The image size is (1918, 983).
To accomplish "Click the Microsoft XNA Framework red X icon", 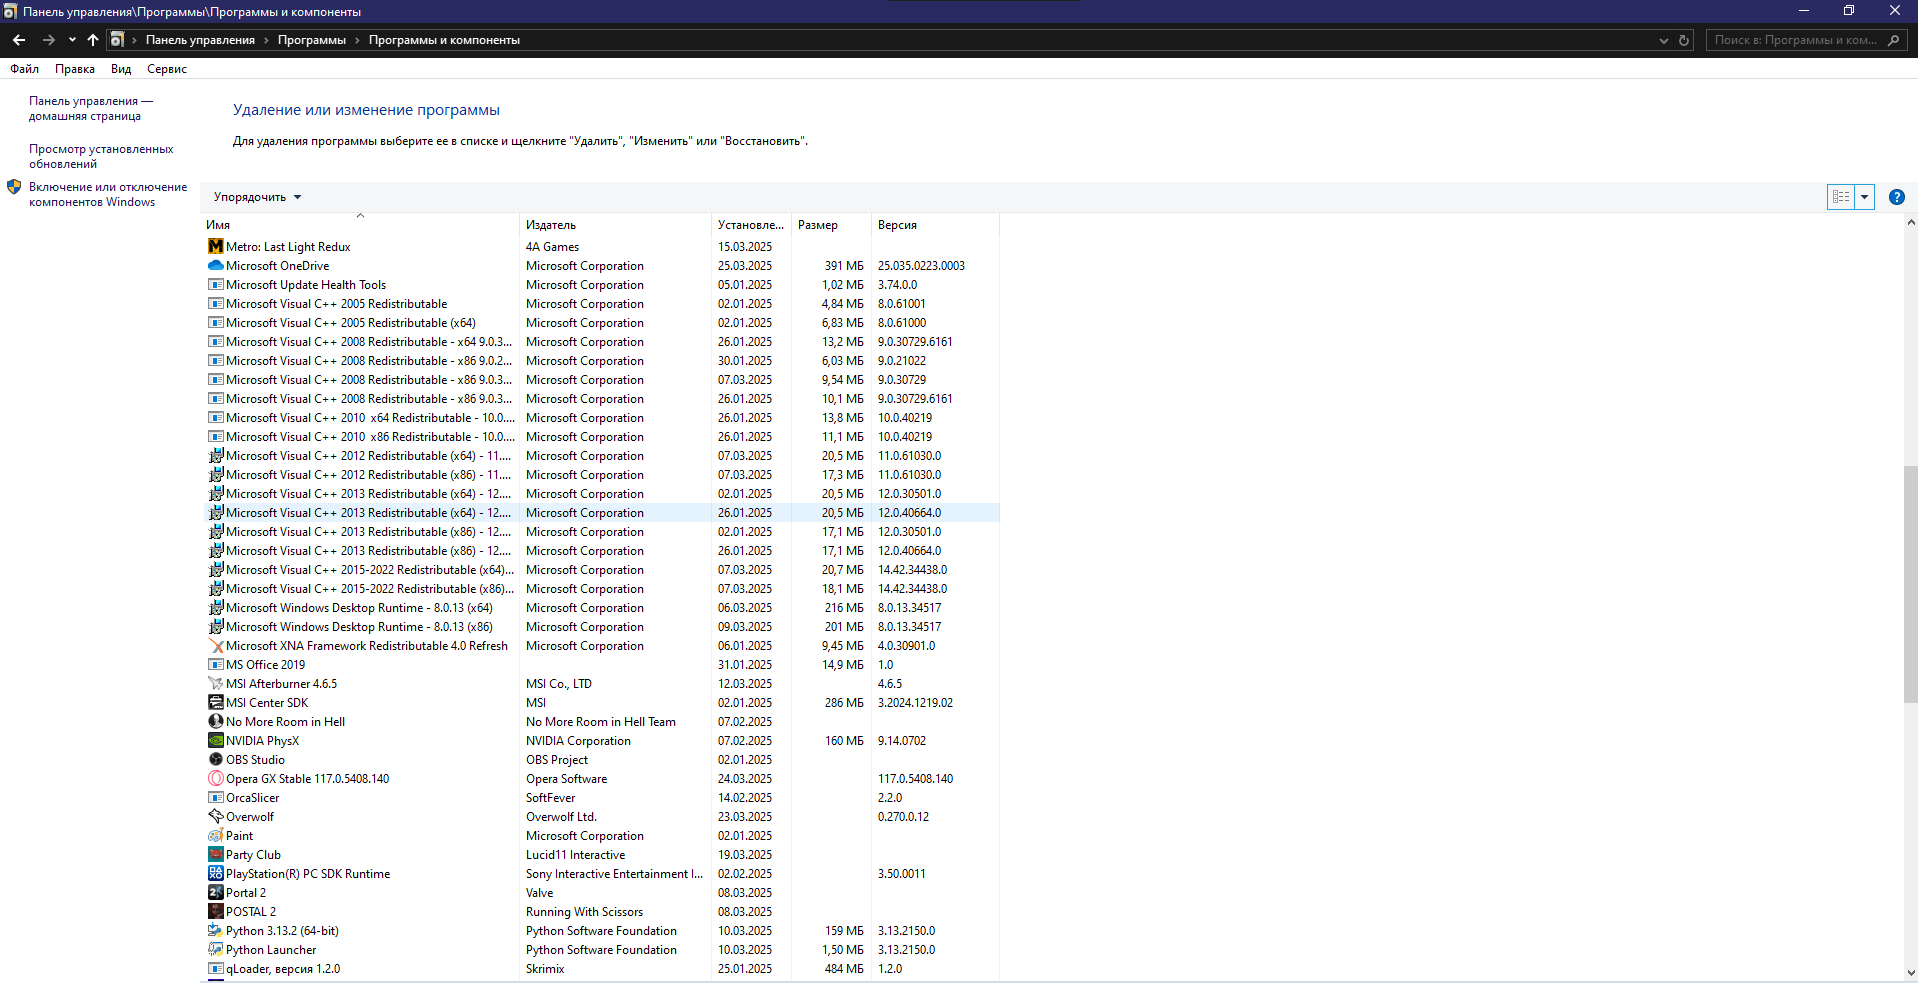I will tap(215, 646).
